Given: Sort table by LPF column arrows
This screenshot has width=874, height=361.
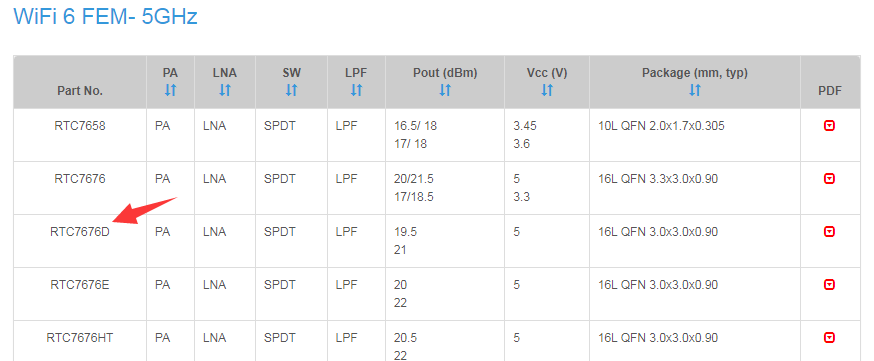Looking at the screenshot, I should click(356, 90).
